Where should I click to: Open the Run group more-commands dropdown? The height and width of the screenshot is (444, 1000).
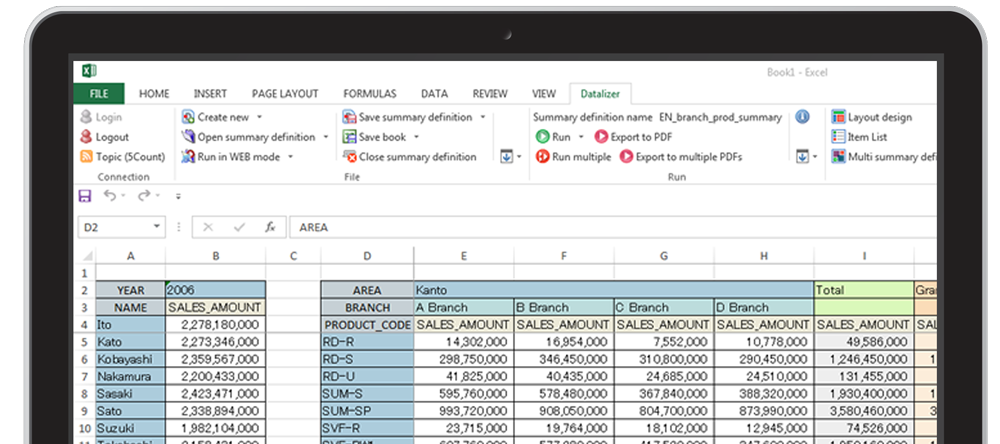pos(807,157)
